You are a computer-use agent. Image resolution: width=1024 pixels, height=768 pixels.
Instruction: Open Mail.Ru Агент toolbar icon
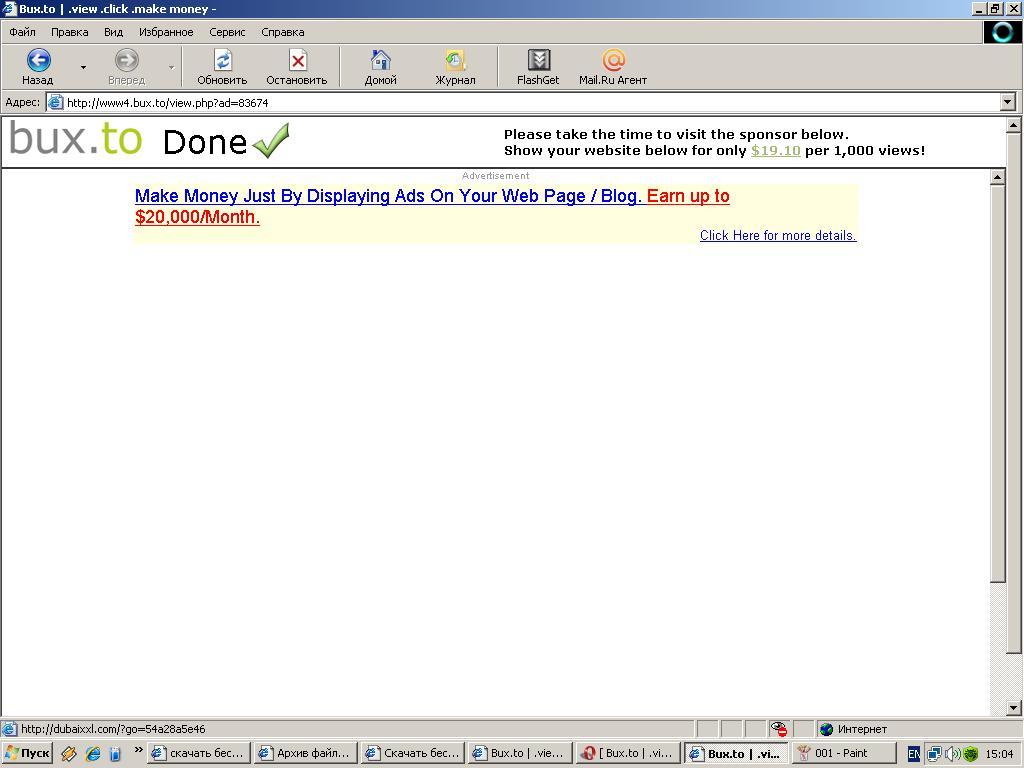(x=613, y=61)
